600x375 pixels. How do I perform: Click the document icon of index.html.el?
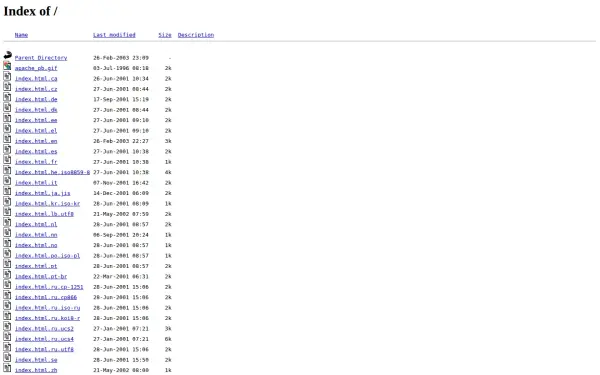point(7,128)
